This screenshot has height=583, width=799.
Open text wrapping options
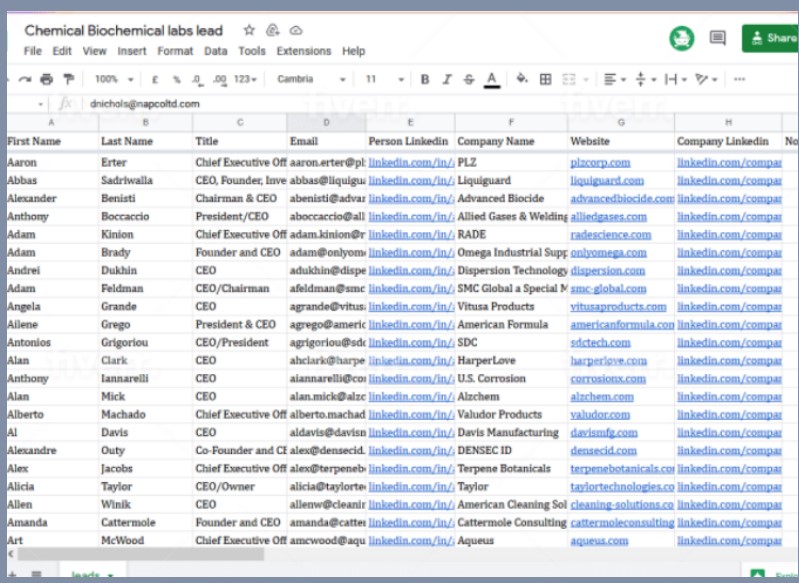pyautogui.click(x=676, y=79)
